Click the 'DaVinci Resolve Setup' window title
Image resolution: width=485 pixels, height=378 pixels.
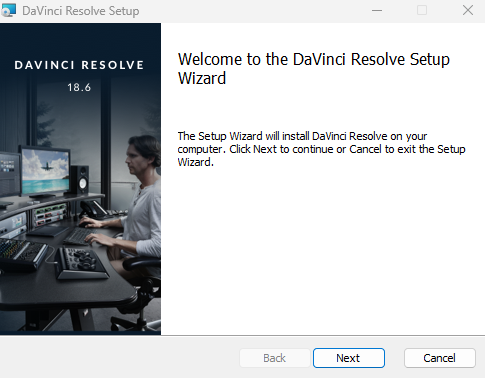point(81,11)
